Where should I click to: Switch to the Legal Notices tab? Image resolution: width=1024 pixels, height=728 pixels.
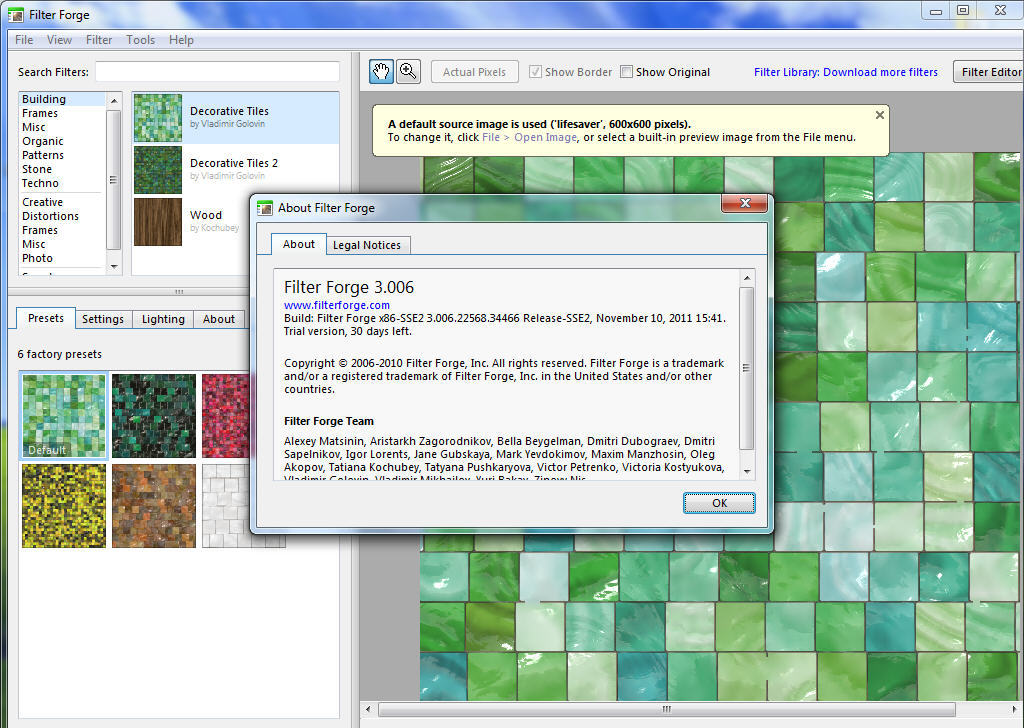coord(366,245)
